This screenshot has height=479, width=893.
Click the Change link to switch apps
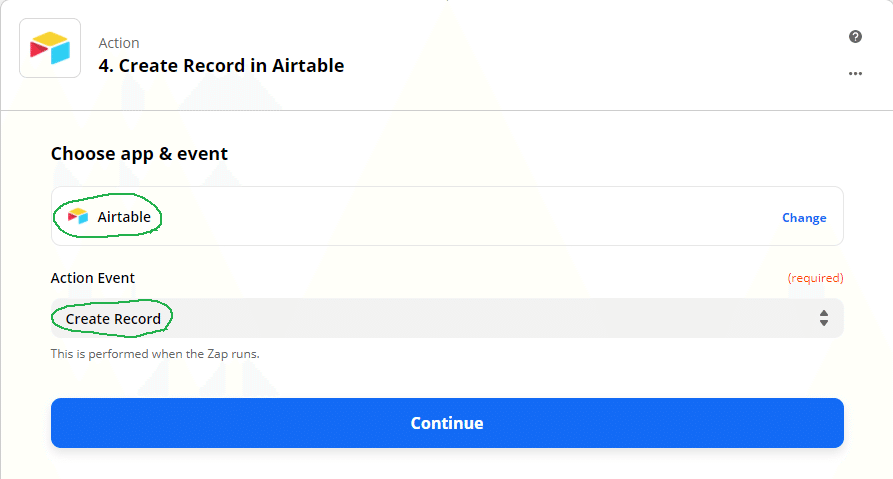(x=804, y=217)
